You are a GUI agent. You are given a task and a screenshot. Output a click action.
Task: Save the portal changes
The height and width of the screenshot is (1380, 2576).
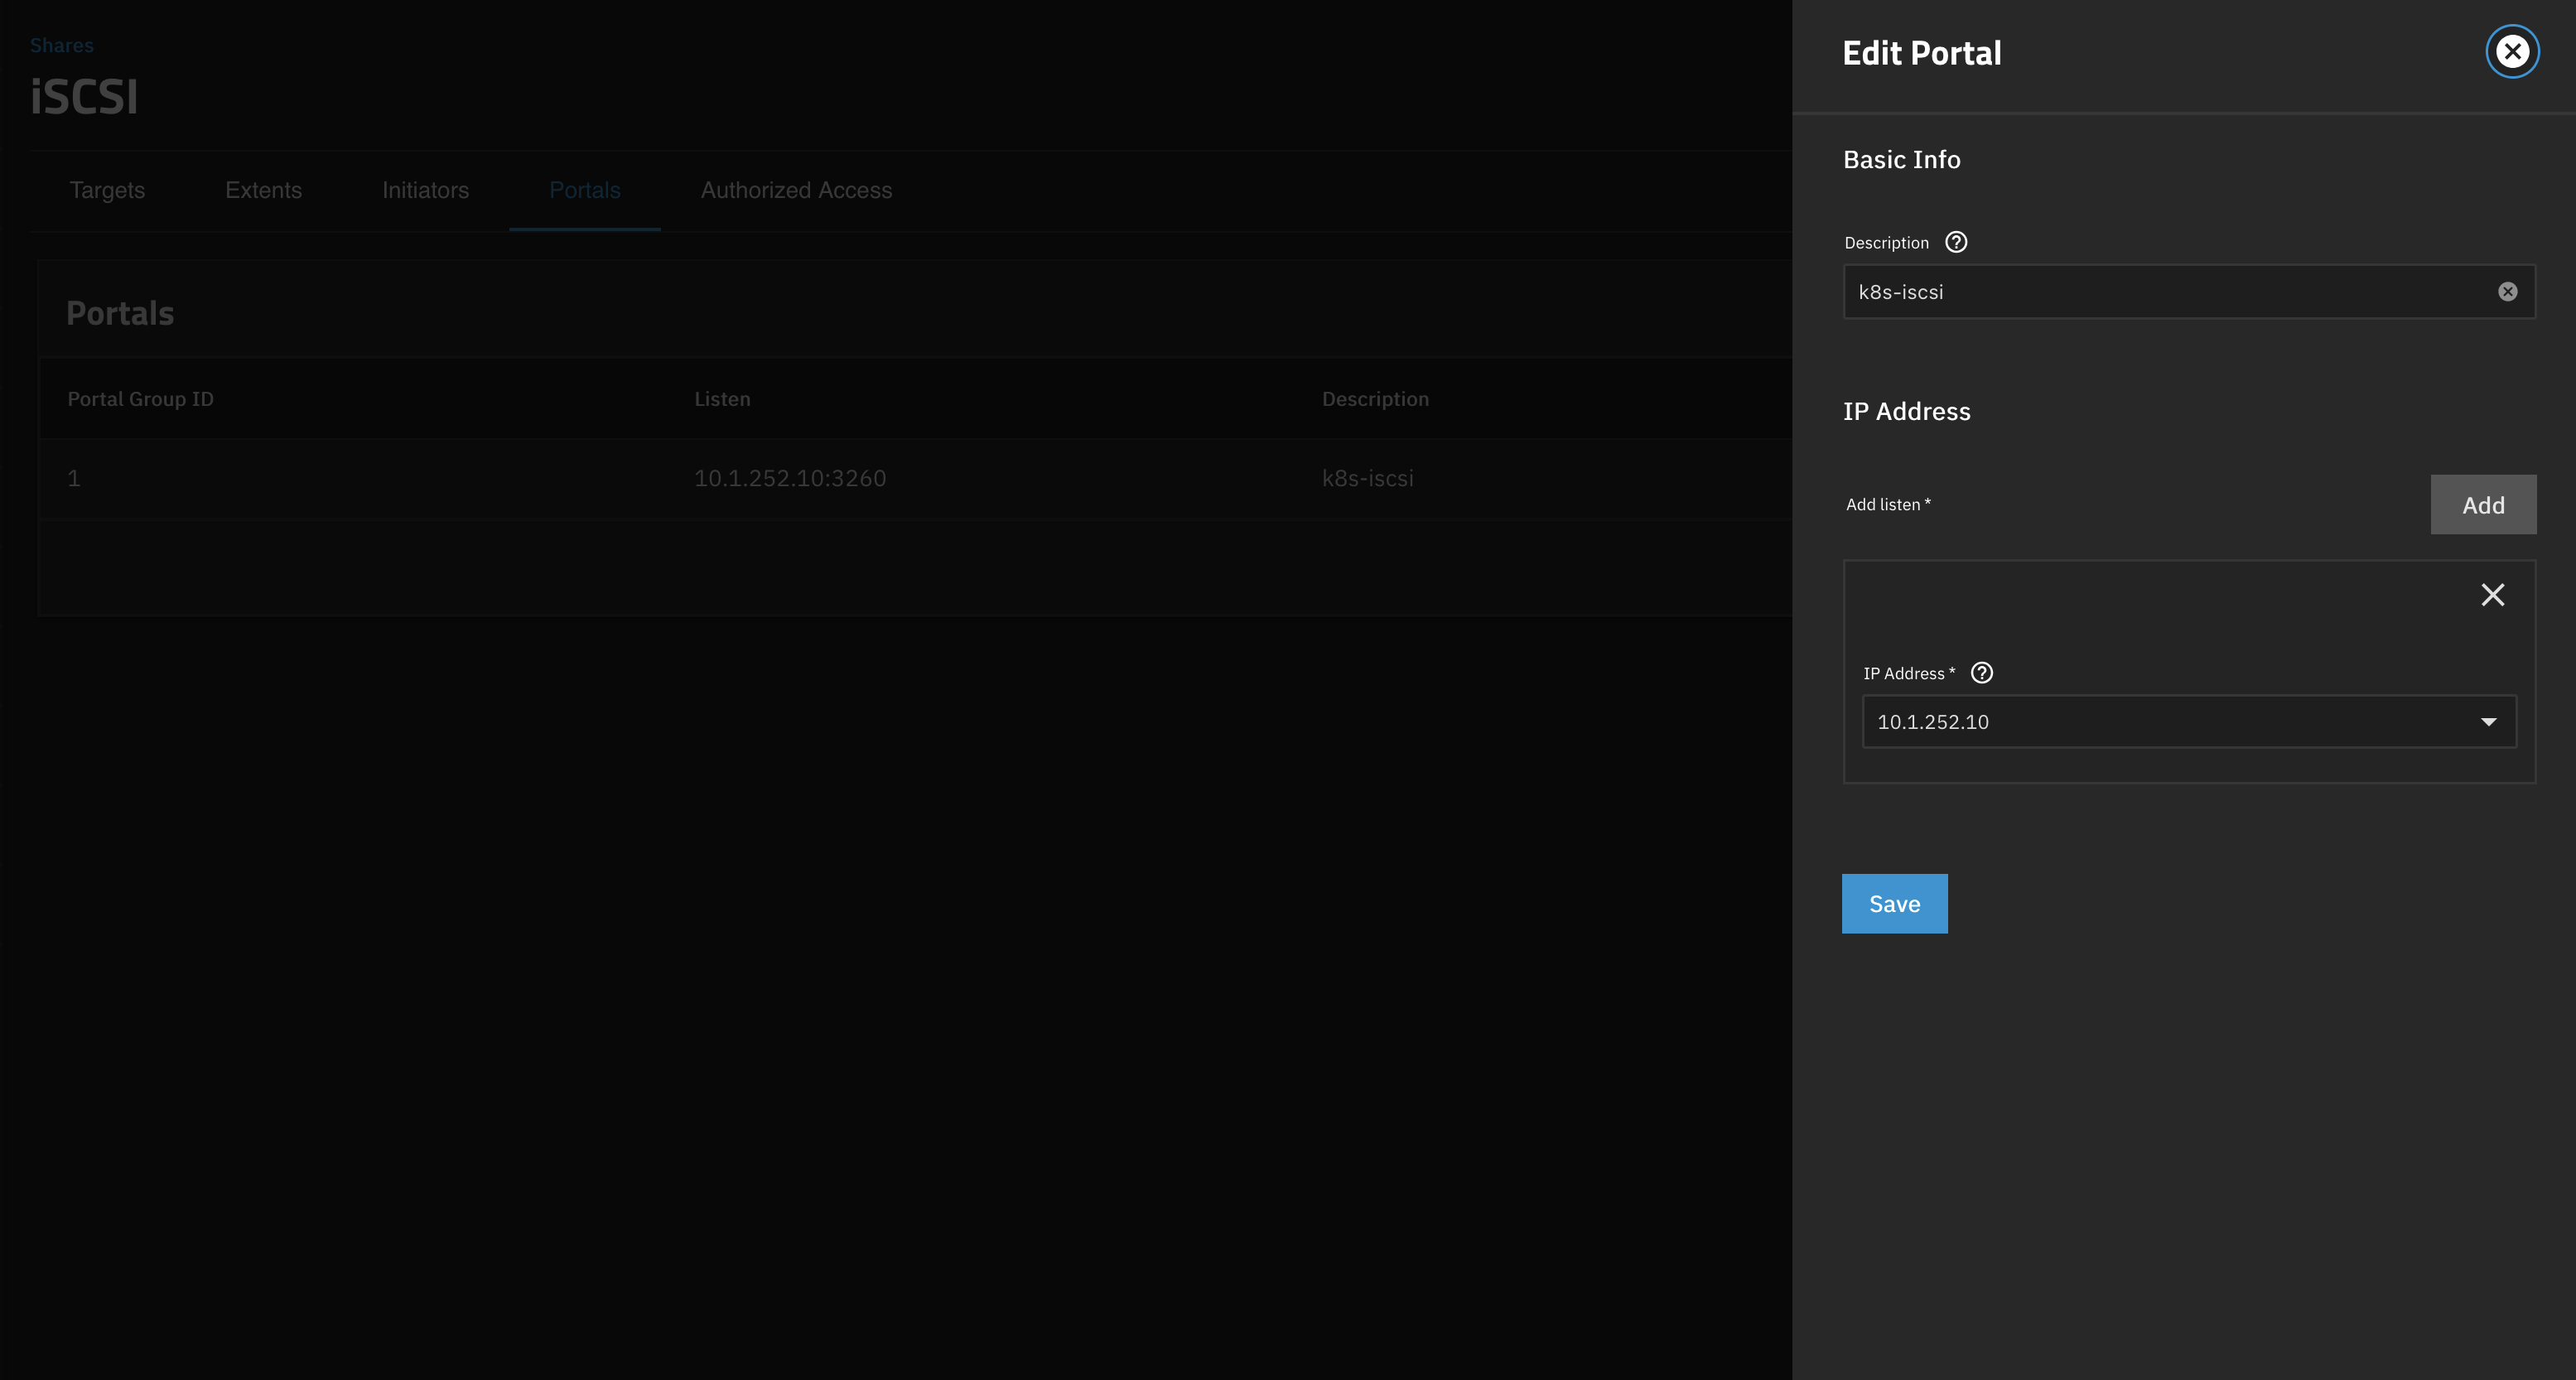pyautogui.click(x=1894, y=904)
